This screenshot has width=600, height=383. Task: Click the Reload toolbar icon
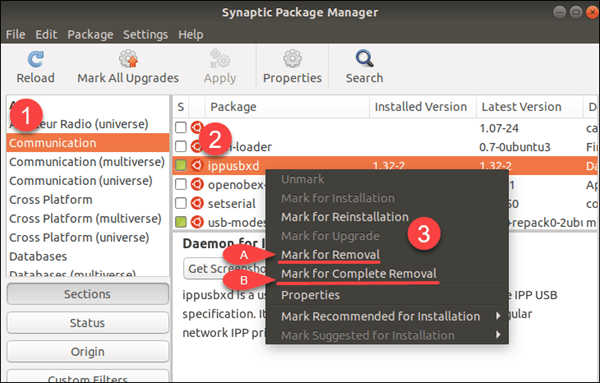click(36, 59)
